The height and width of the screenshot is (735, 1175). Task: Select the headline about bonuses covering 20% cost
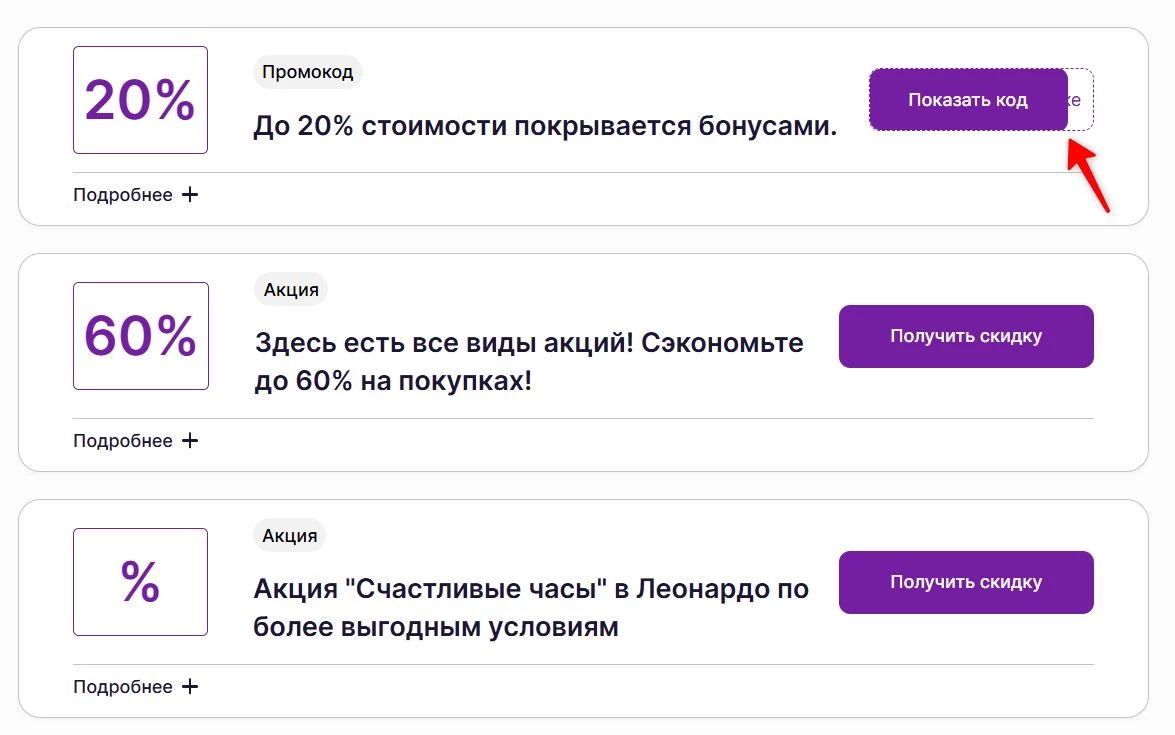pos(546,125)
